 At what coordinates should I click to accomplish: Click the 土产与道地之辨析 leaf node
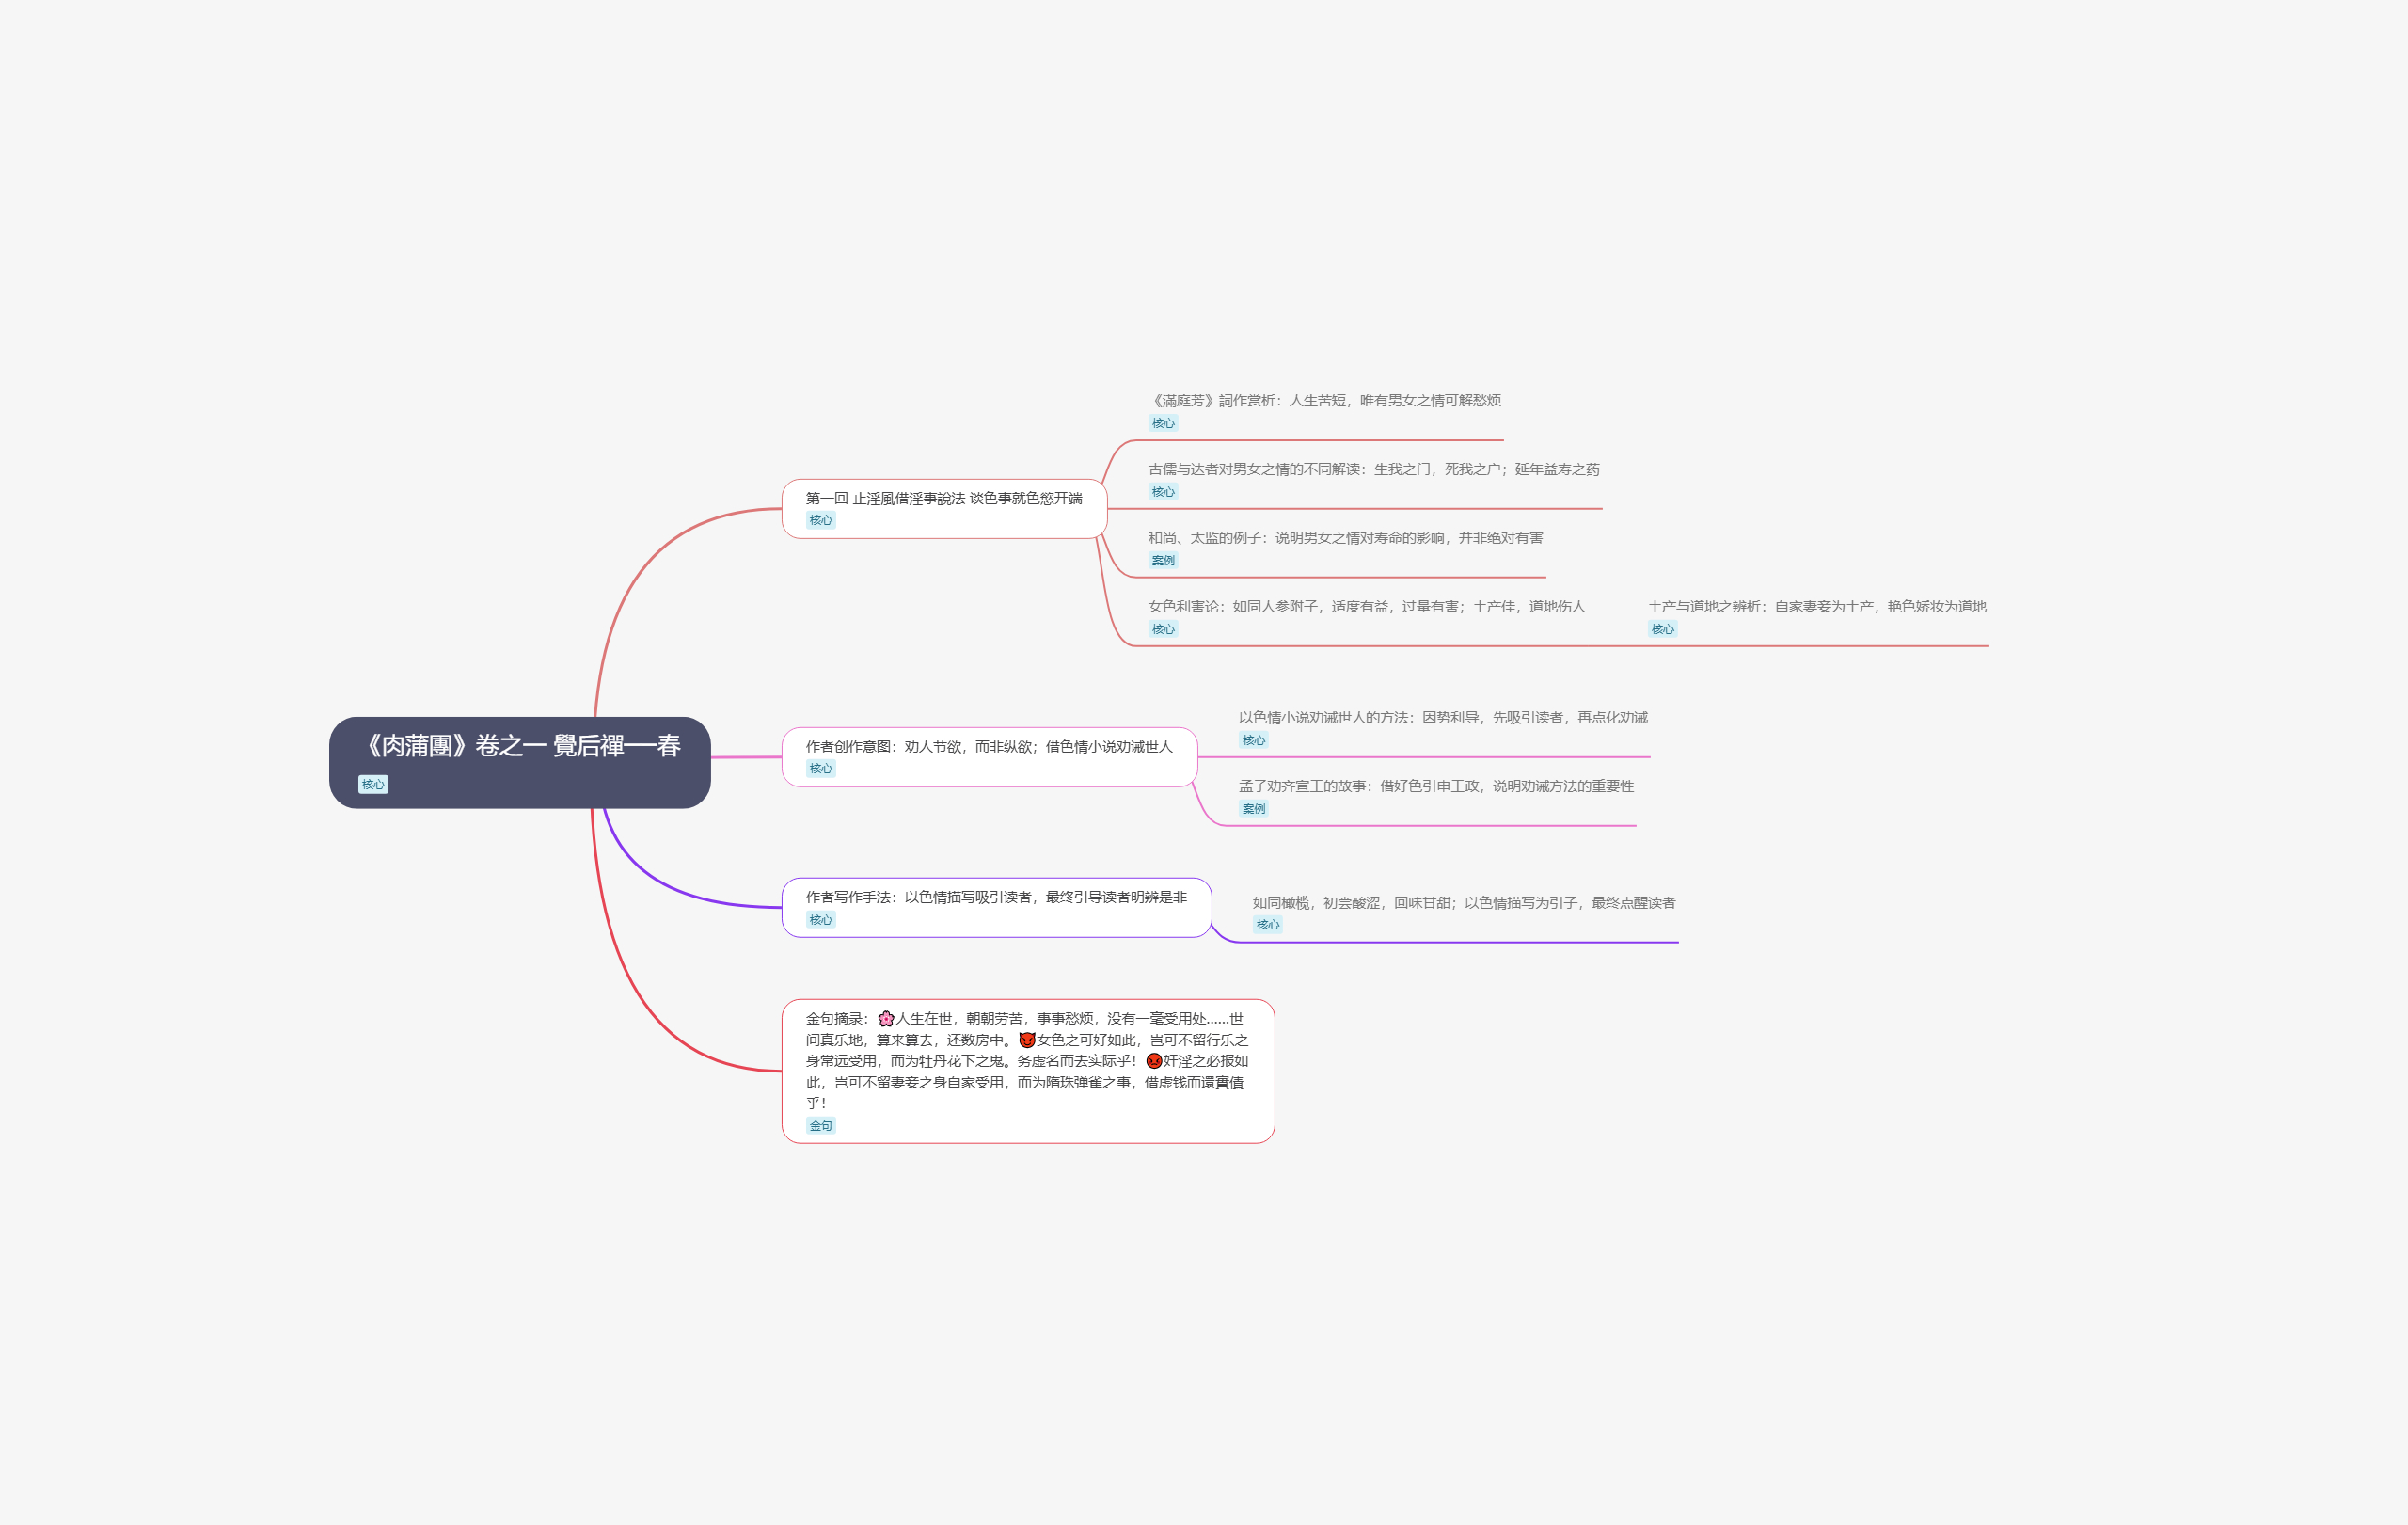click(1816, 606)
